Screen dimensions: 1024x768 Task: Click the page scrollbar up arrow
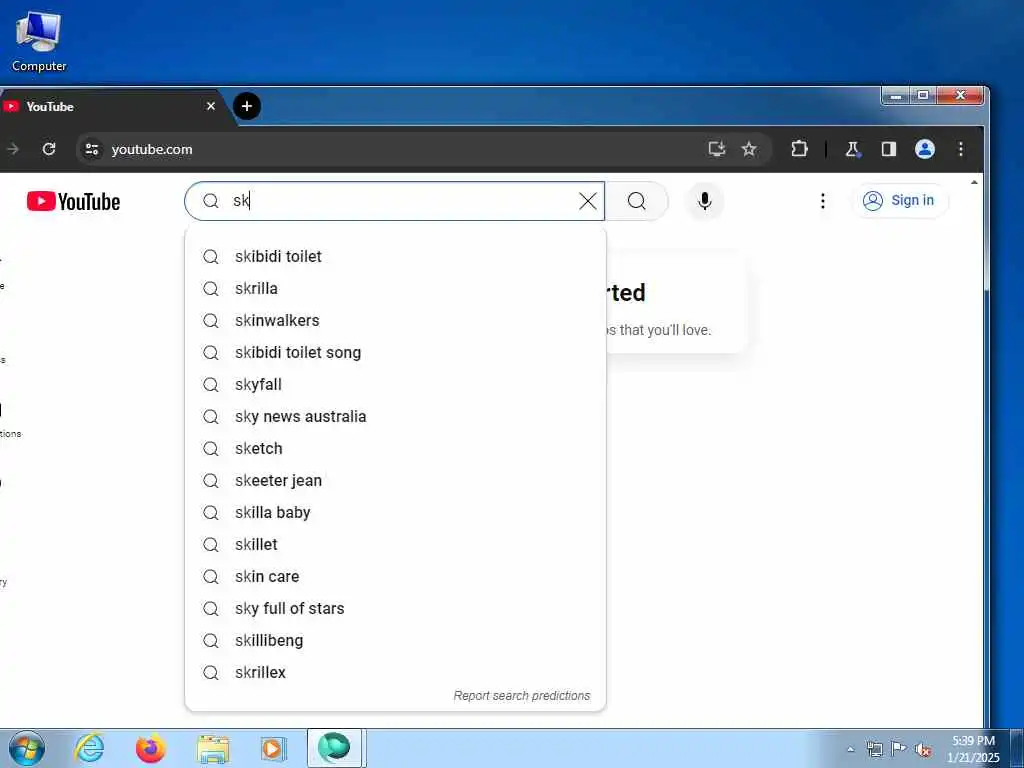974,182
